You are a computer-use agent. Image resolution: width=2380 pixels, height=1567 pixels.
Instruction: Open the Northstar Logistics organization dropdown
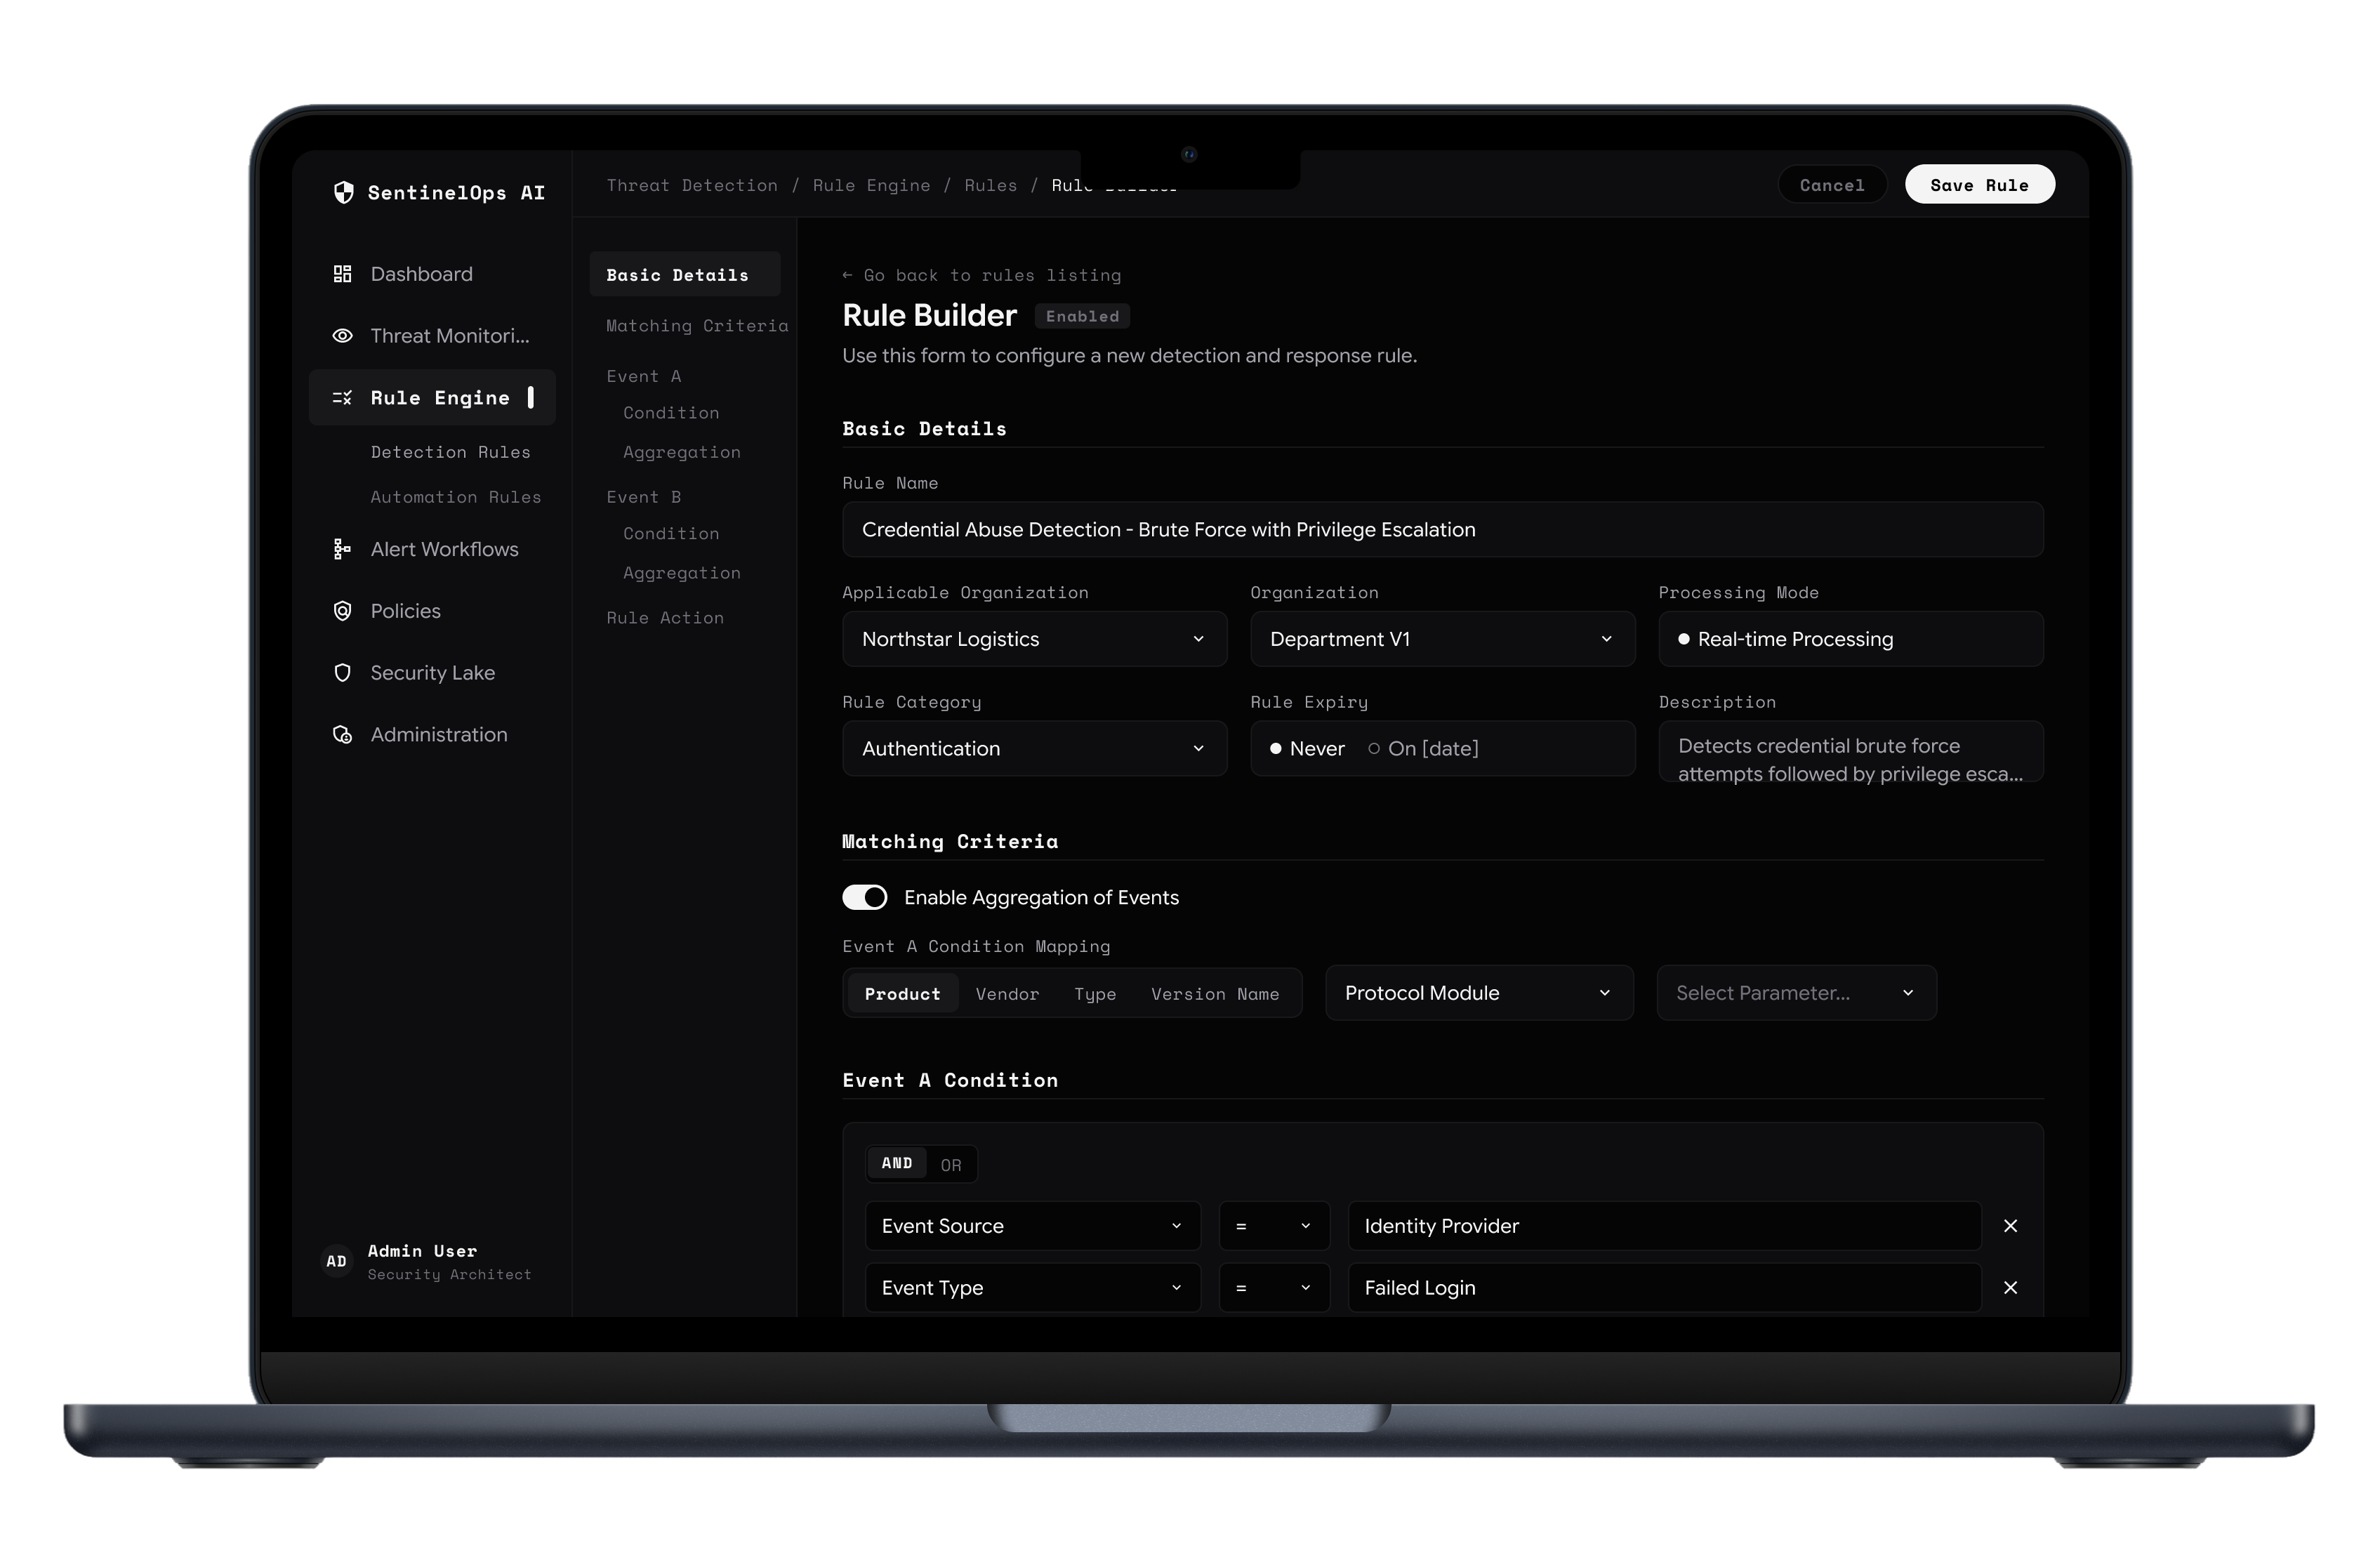click(1034, 639)
